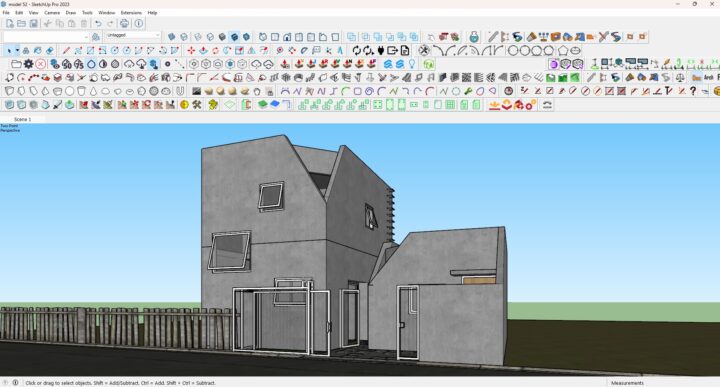
Task: Select the Line pencil tool
Action: (66, 50)
